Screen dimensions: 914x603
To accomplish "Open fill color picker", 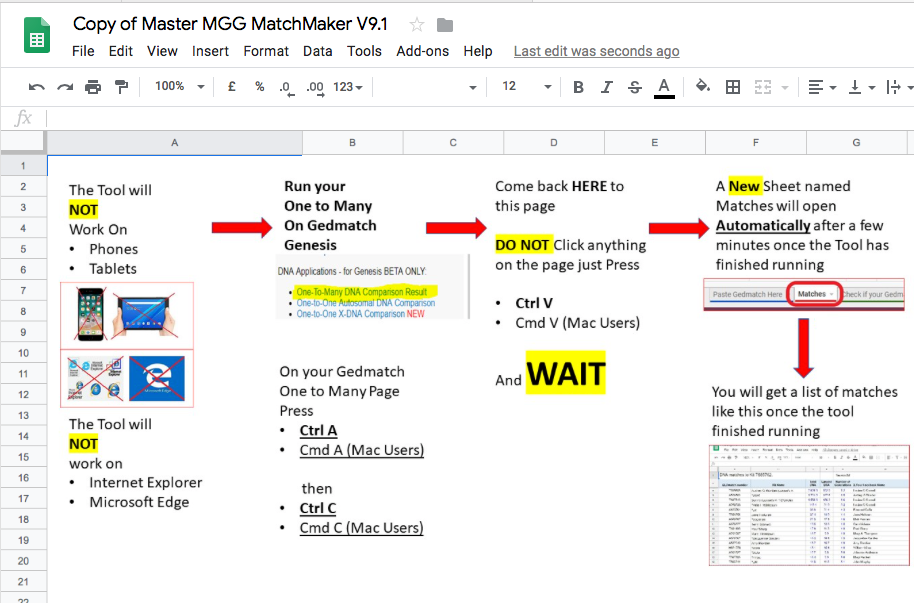I will click(x=703, y=87).
